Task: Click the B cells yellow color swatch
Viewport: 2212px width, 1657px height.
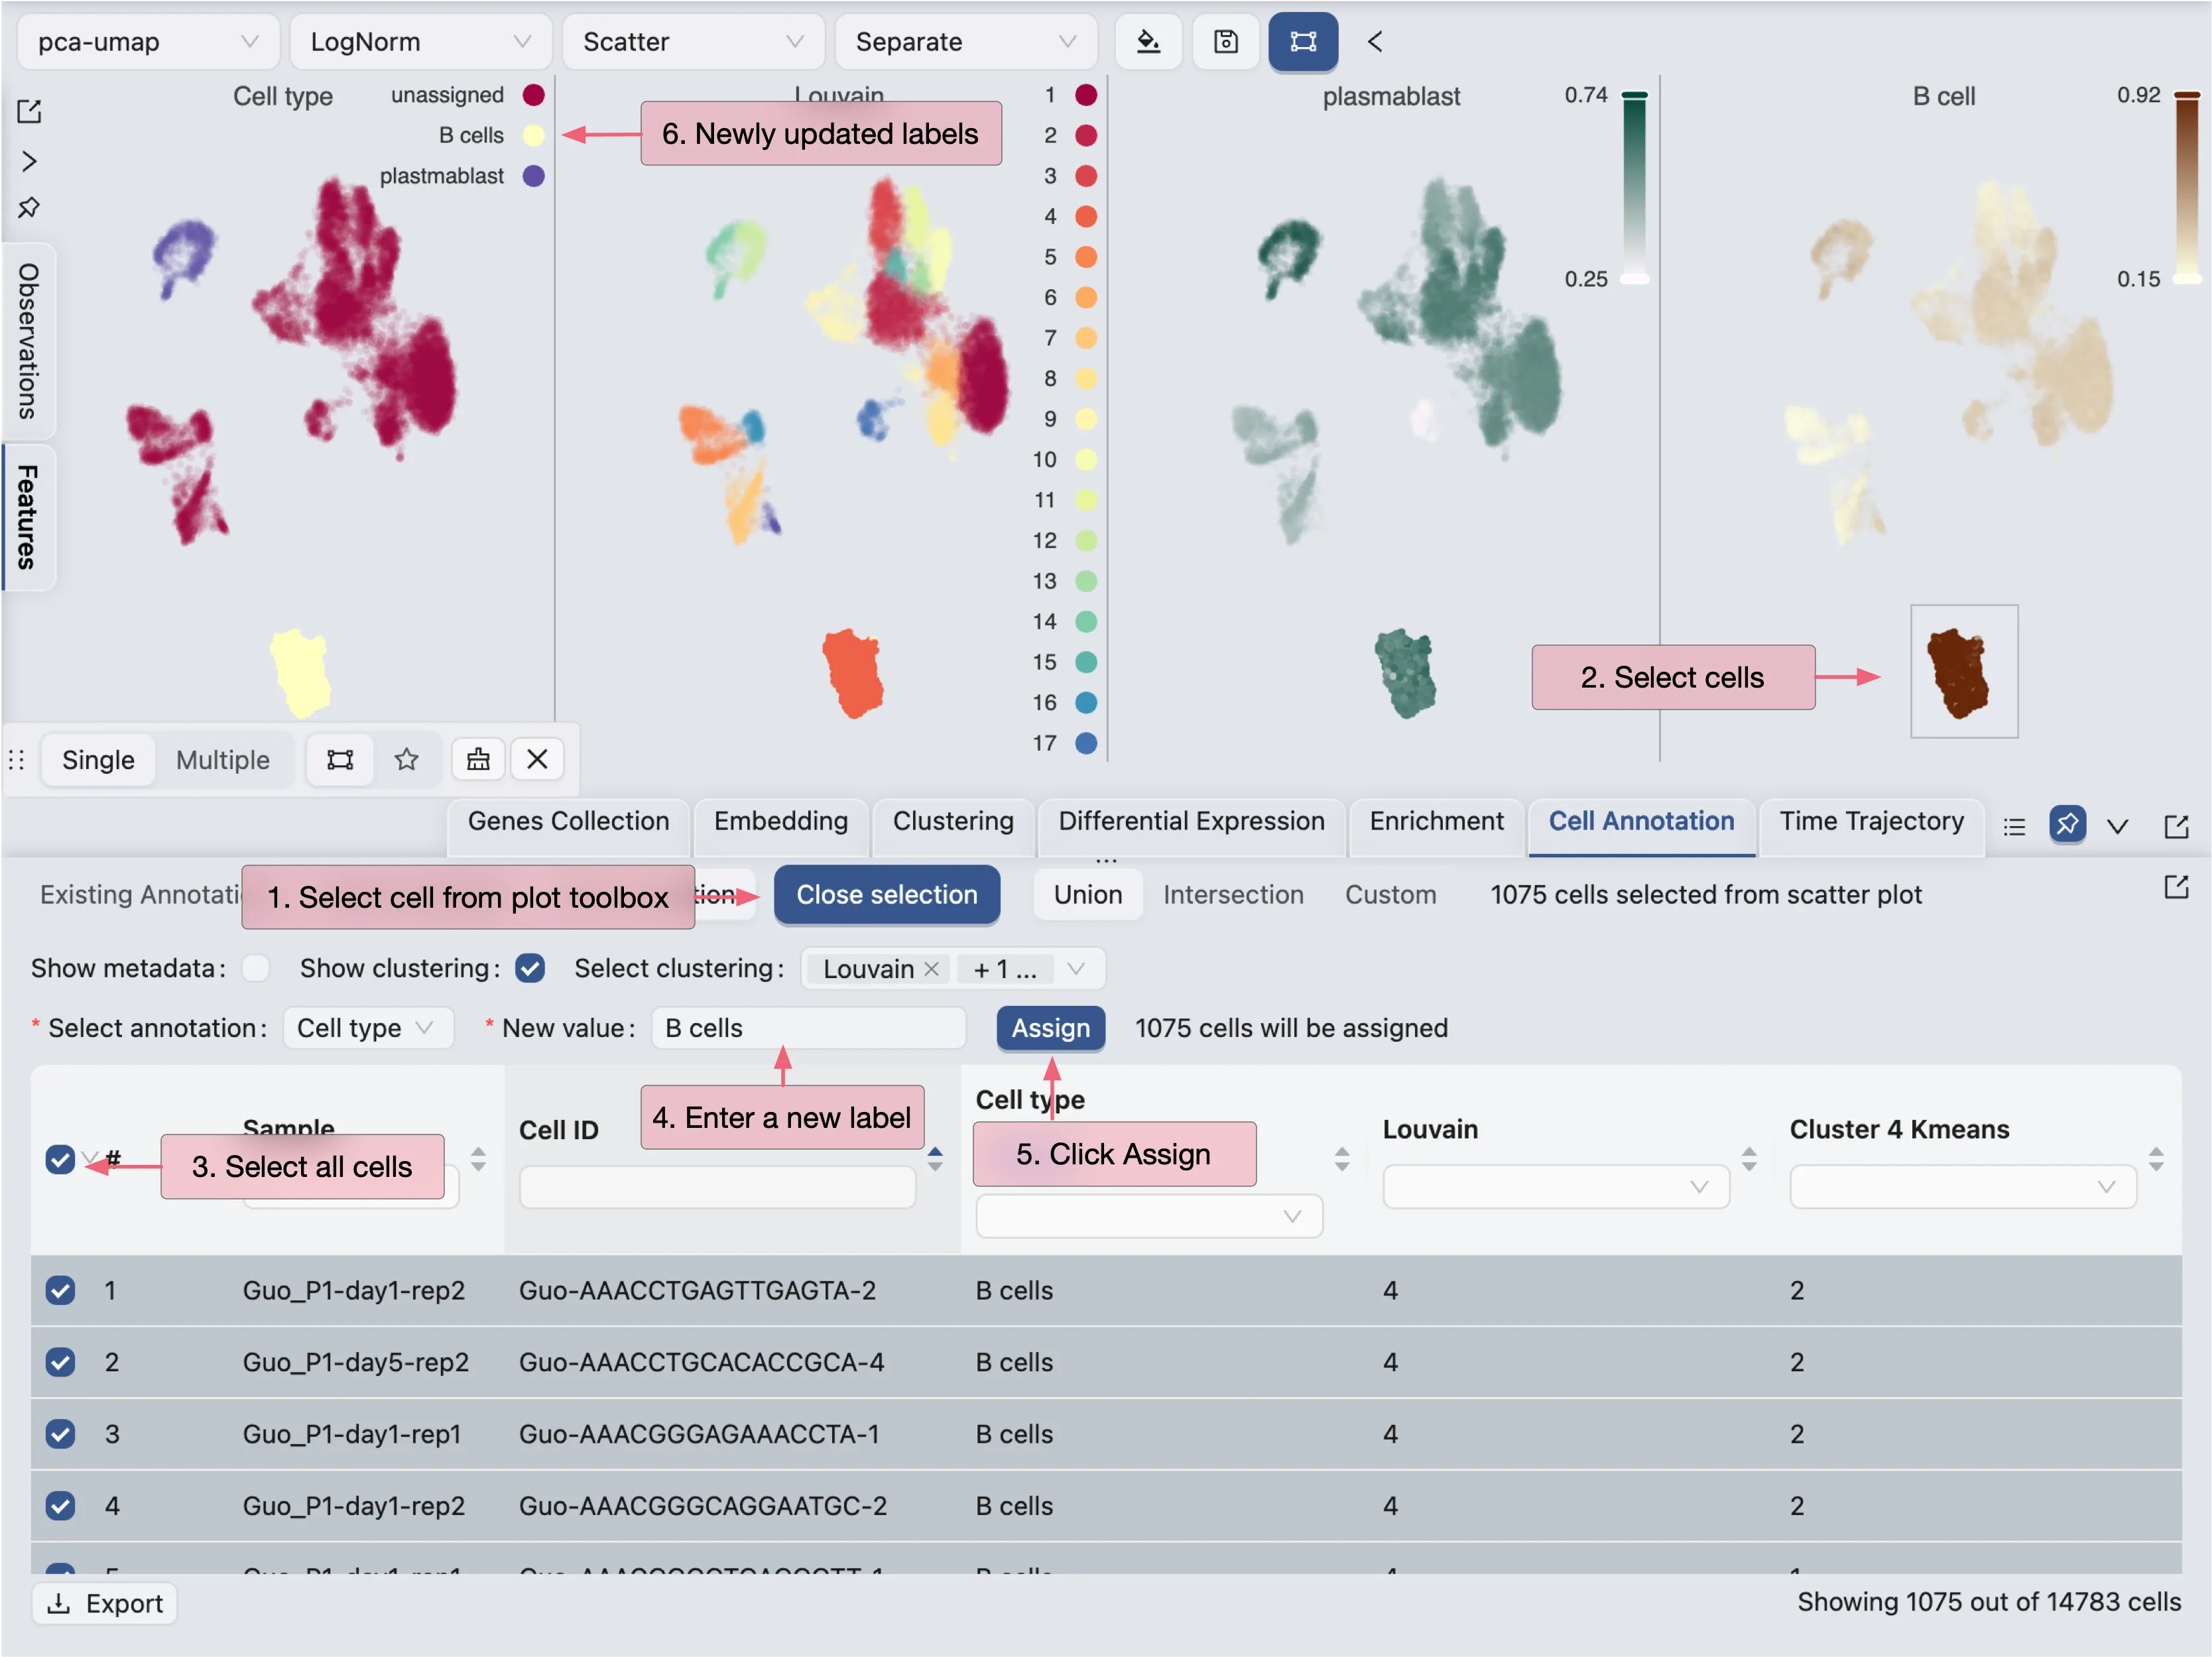Action: 533,135
